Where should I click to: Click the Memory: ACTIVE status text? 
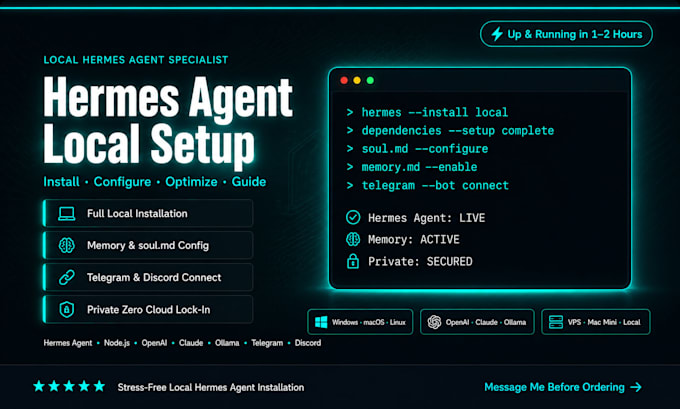[x=414, y=239]
